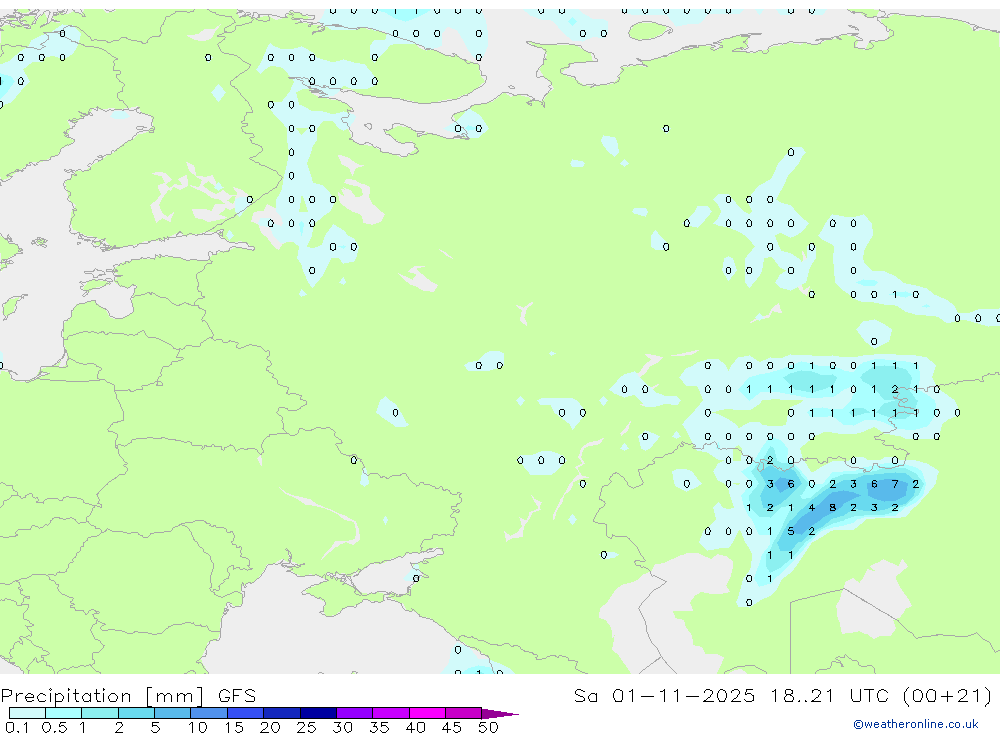Screen dimensions: 1000x733
Task: Select the legend swatch between 5 and 10
Action: point(173,713)
